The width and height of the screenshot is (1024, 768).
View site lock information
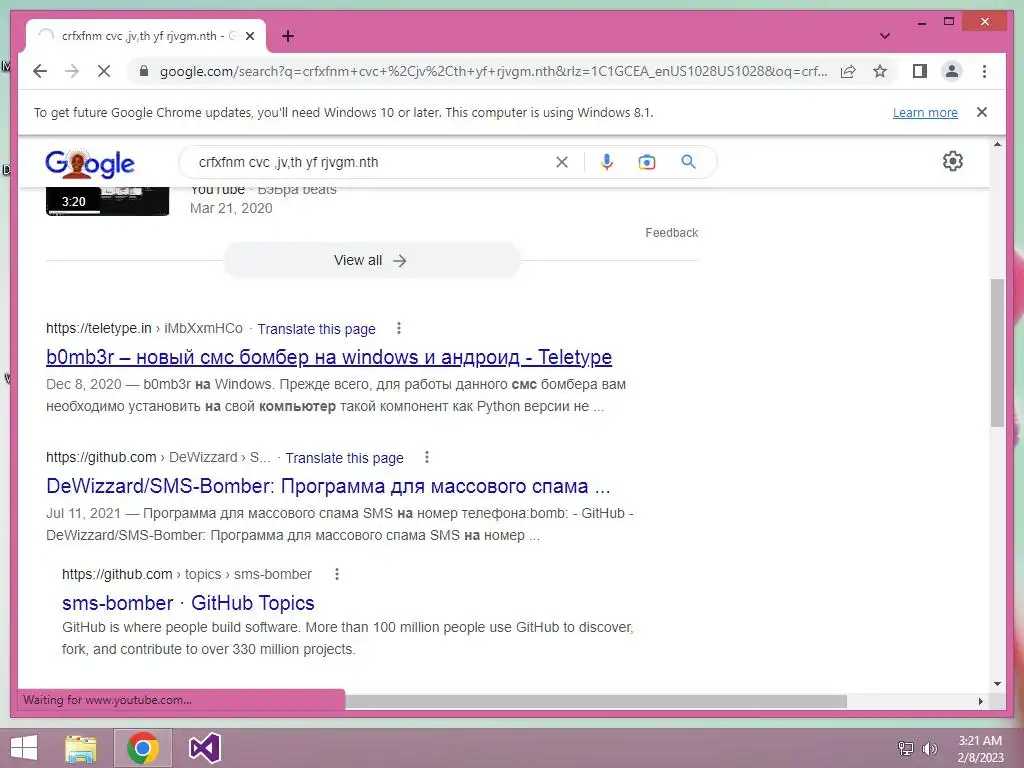coord(144,71)
